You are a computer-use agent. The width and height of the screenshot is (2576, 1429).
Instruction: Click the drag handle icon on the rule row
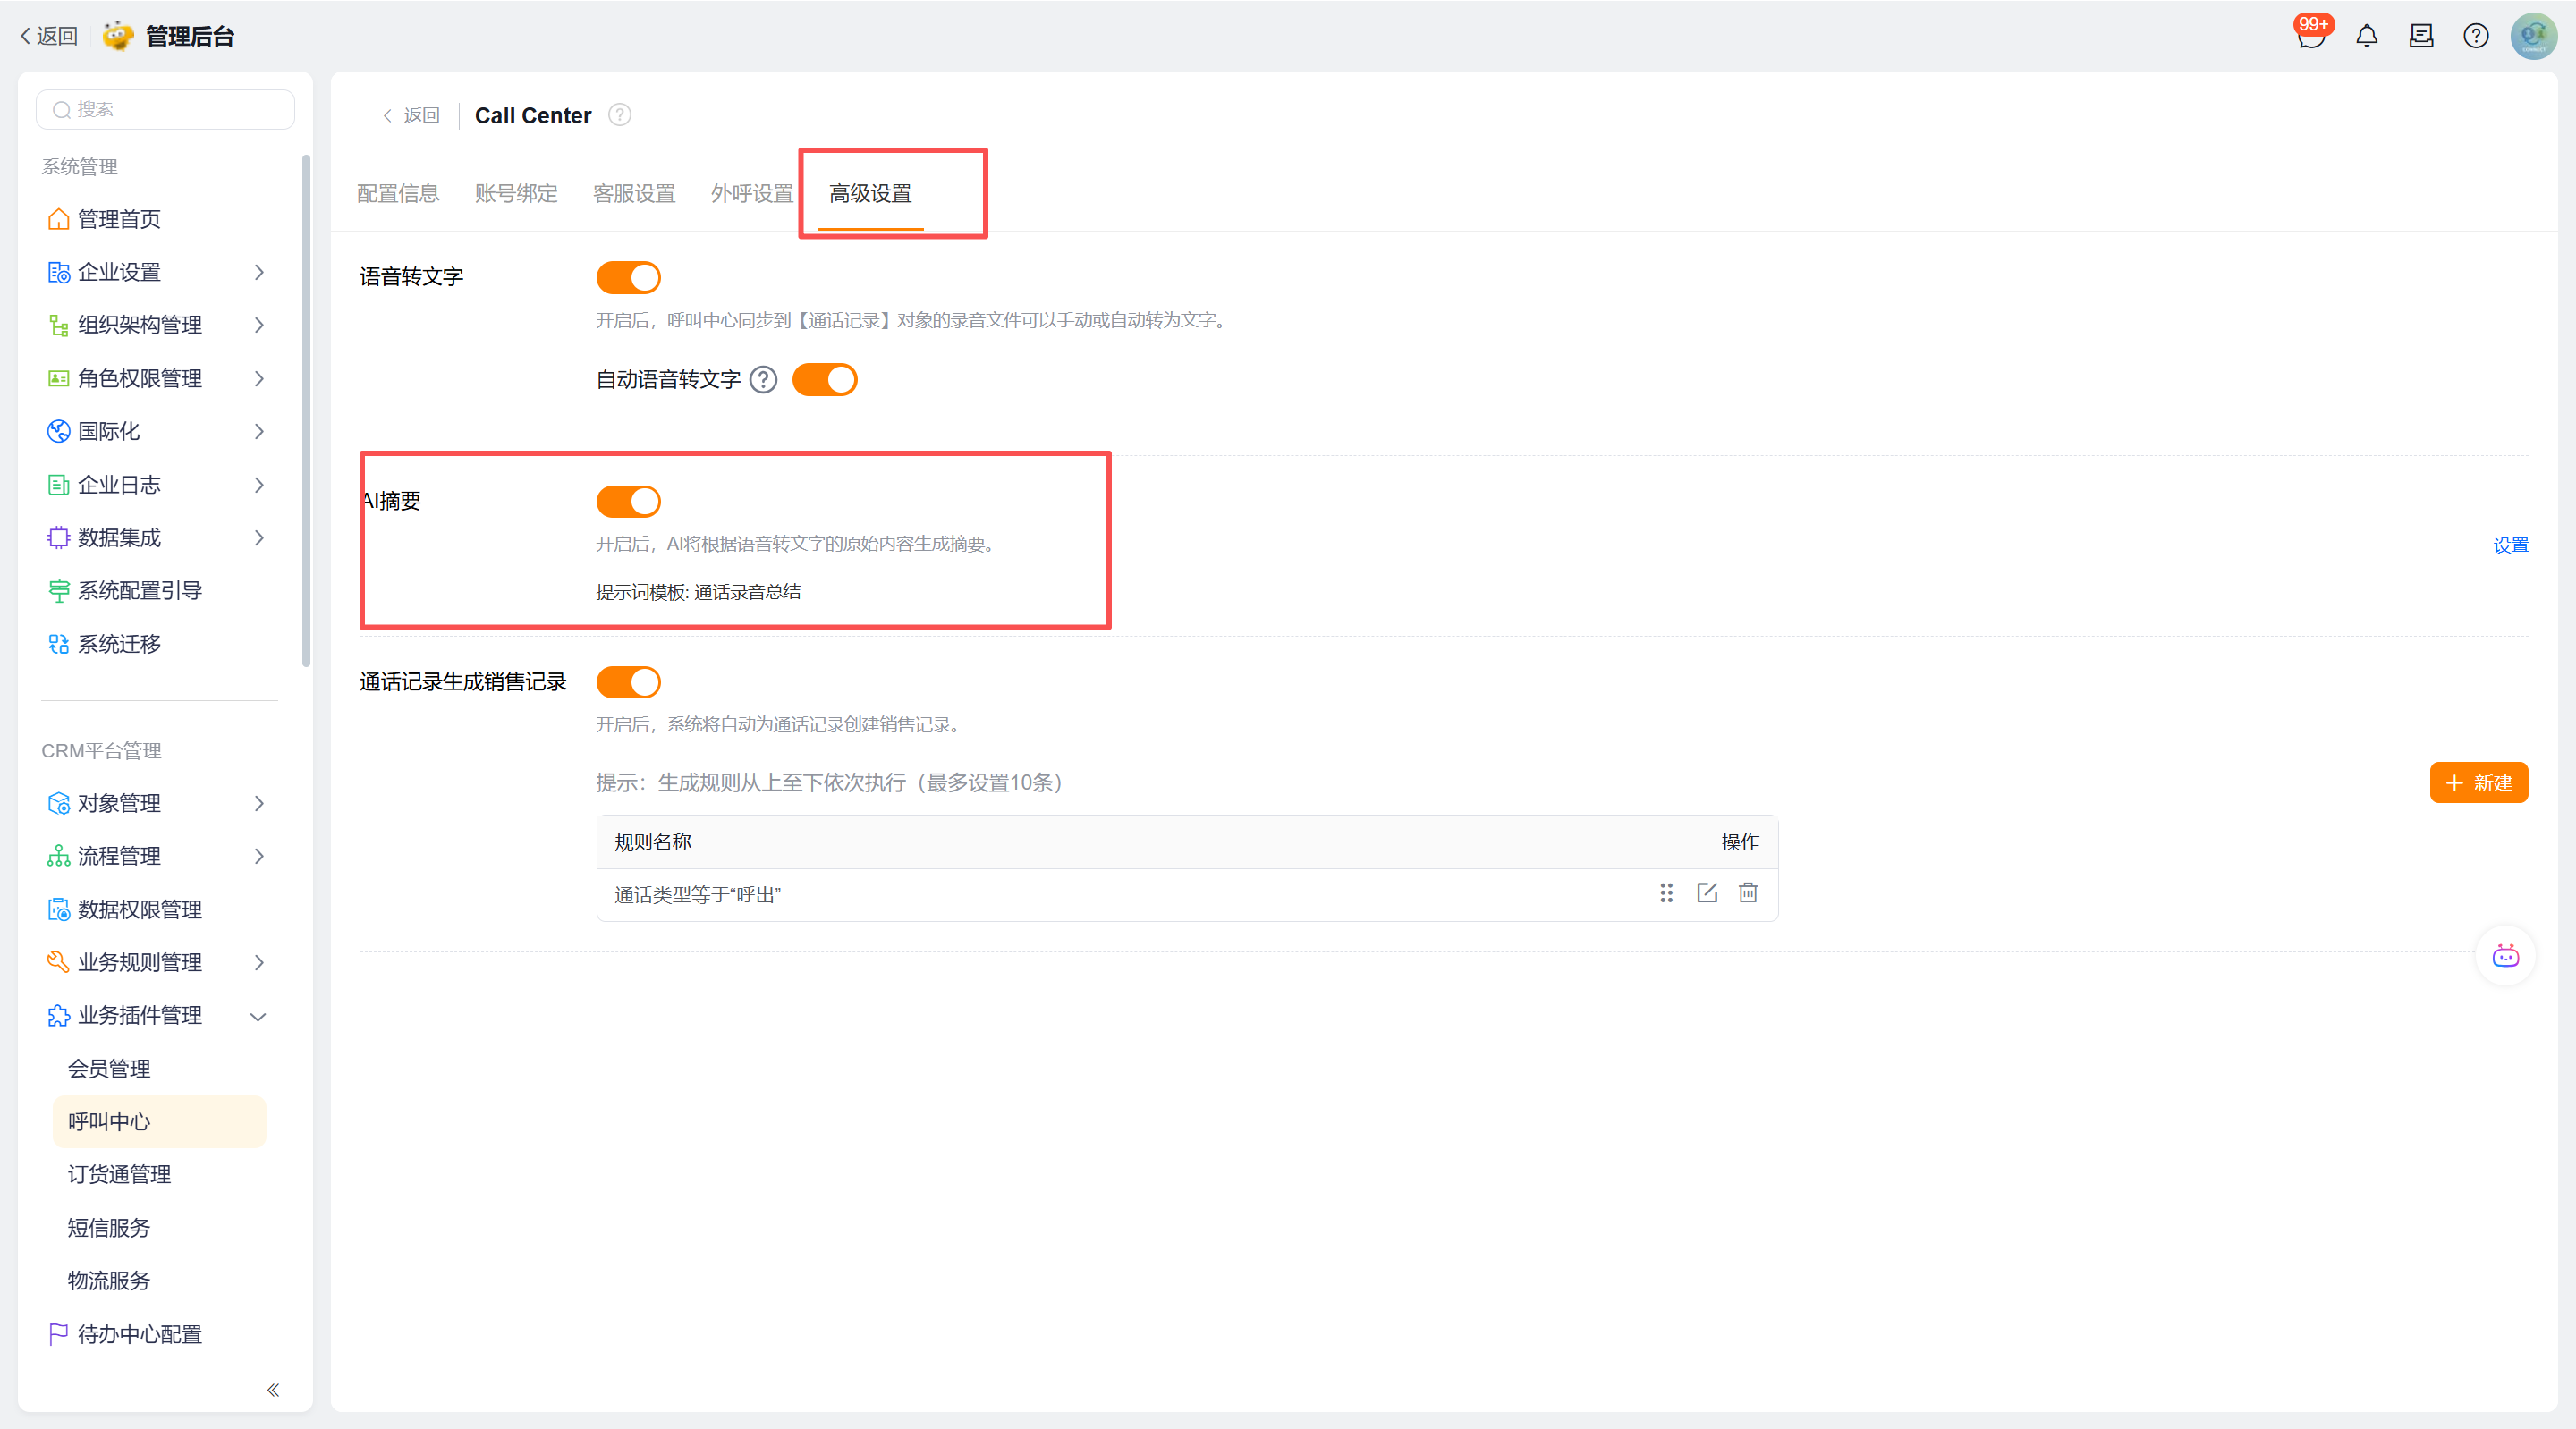coord(1666,893)
